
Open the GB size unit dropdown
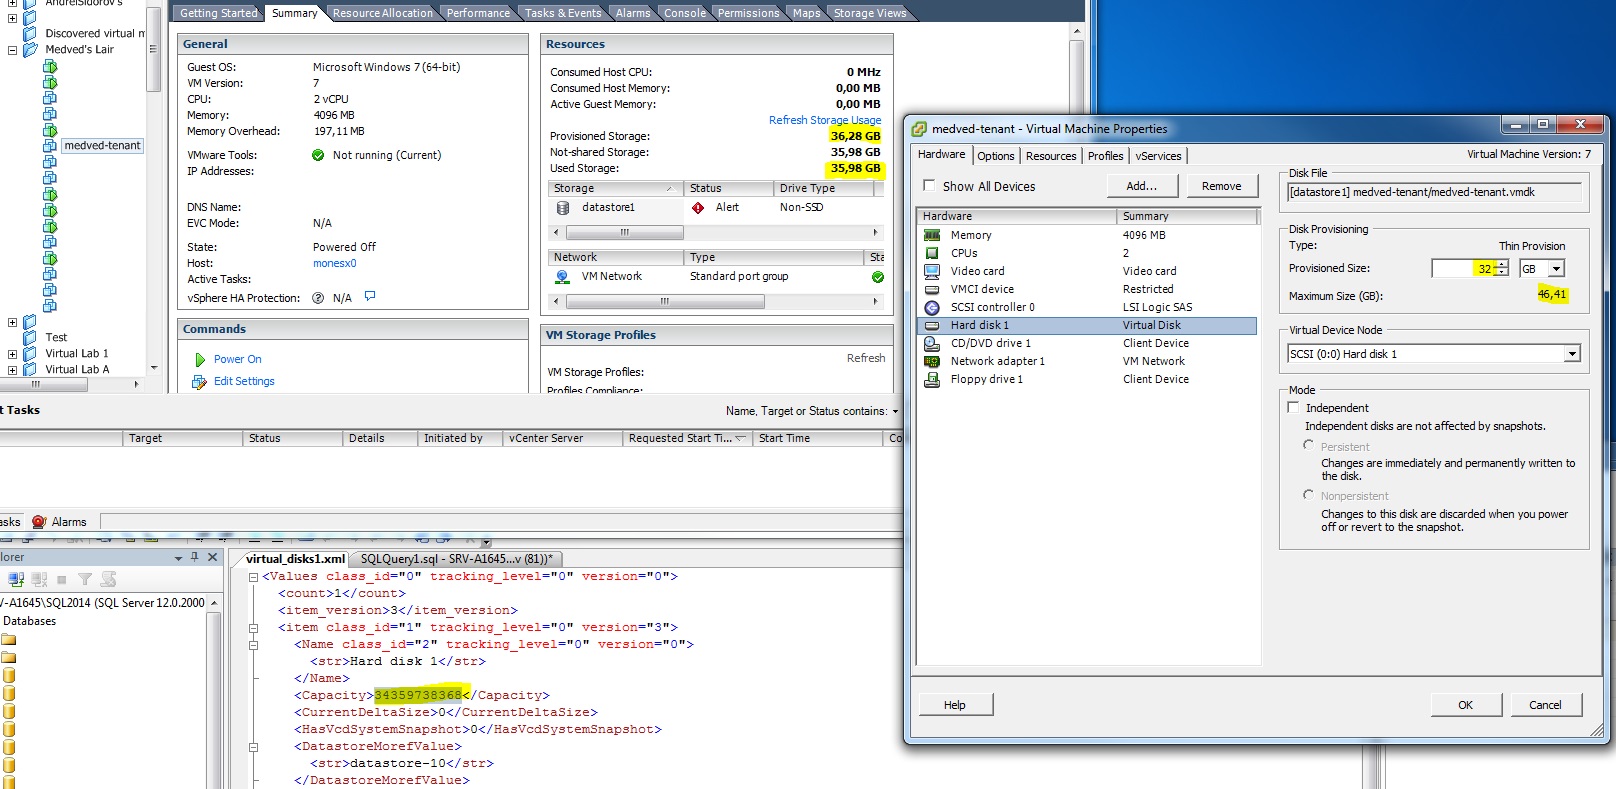1556,269
